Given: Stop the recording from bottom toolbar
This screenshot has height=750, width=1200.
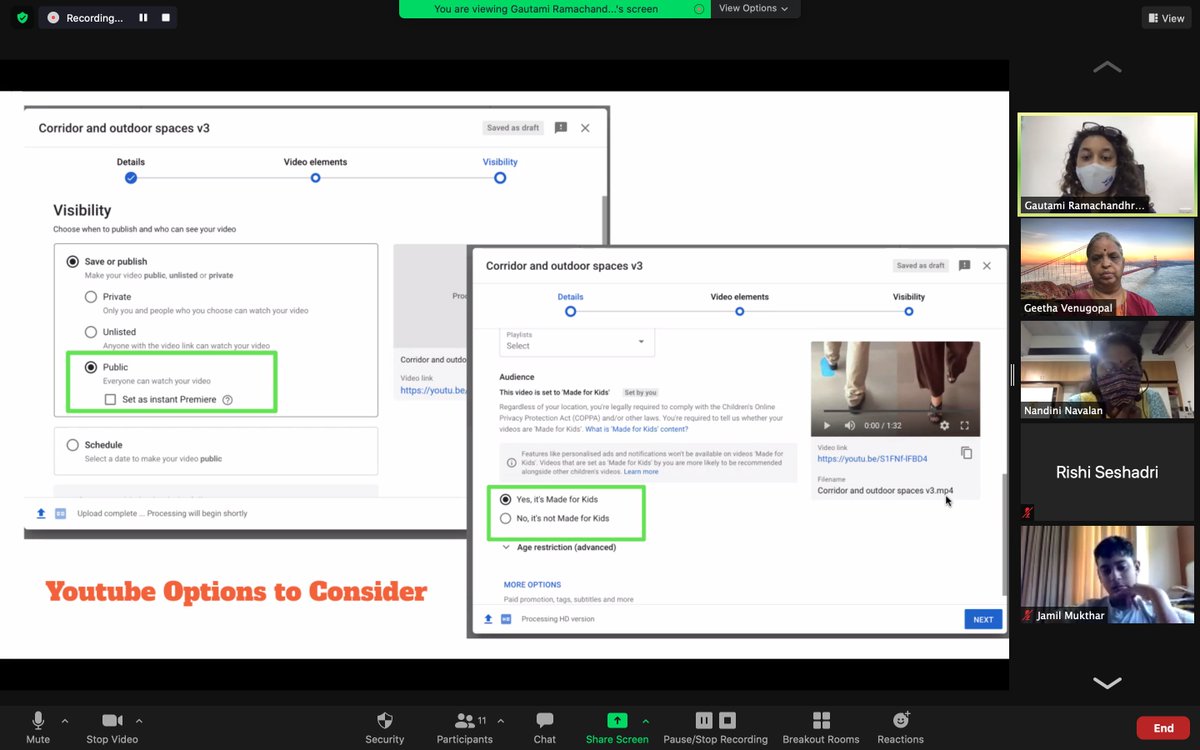Looking at the screenshot, I should (728, 720).
